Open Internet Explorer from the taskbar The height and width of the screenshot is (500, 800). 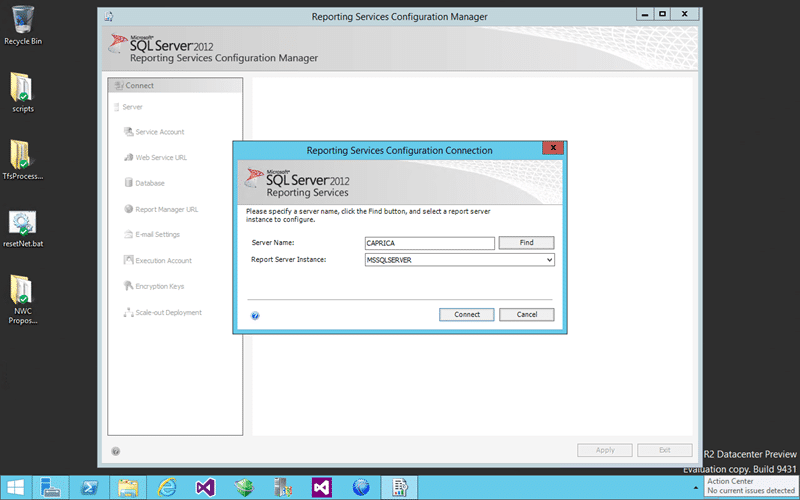[166, 487]
